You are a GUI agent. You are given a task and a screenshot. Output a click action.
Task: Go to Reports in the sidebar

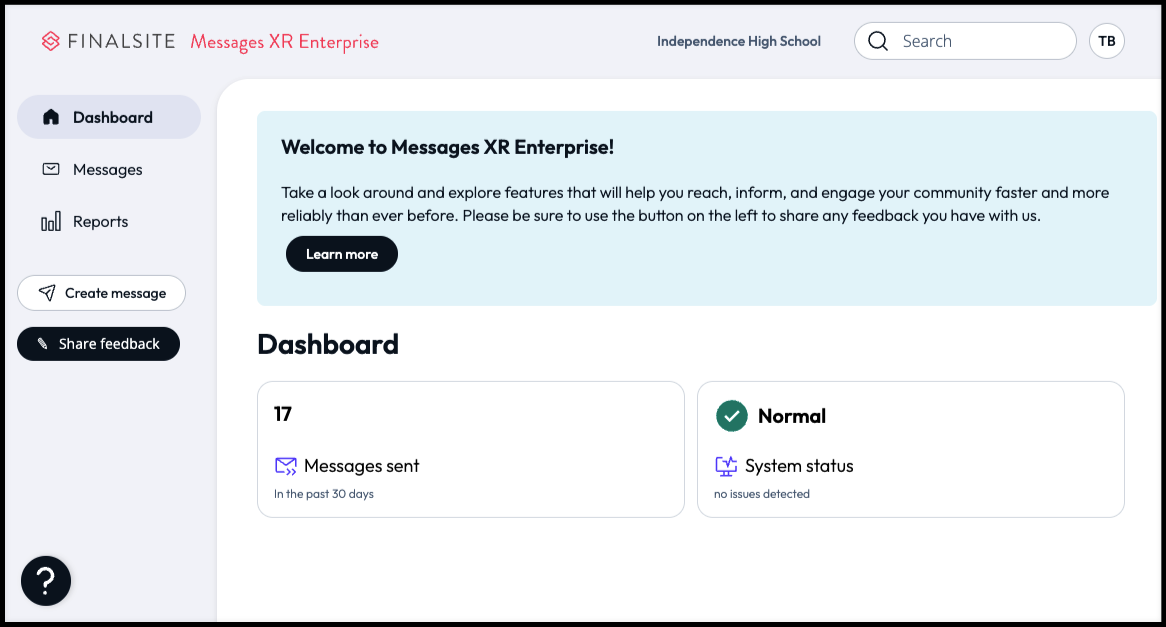pyautogui.click(x=100, y=222)
